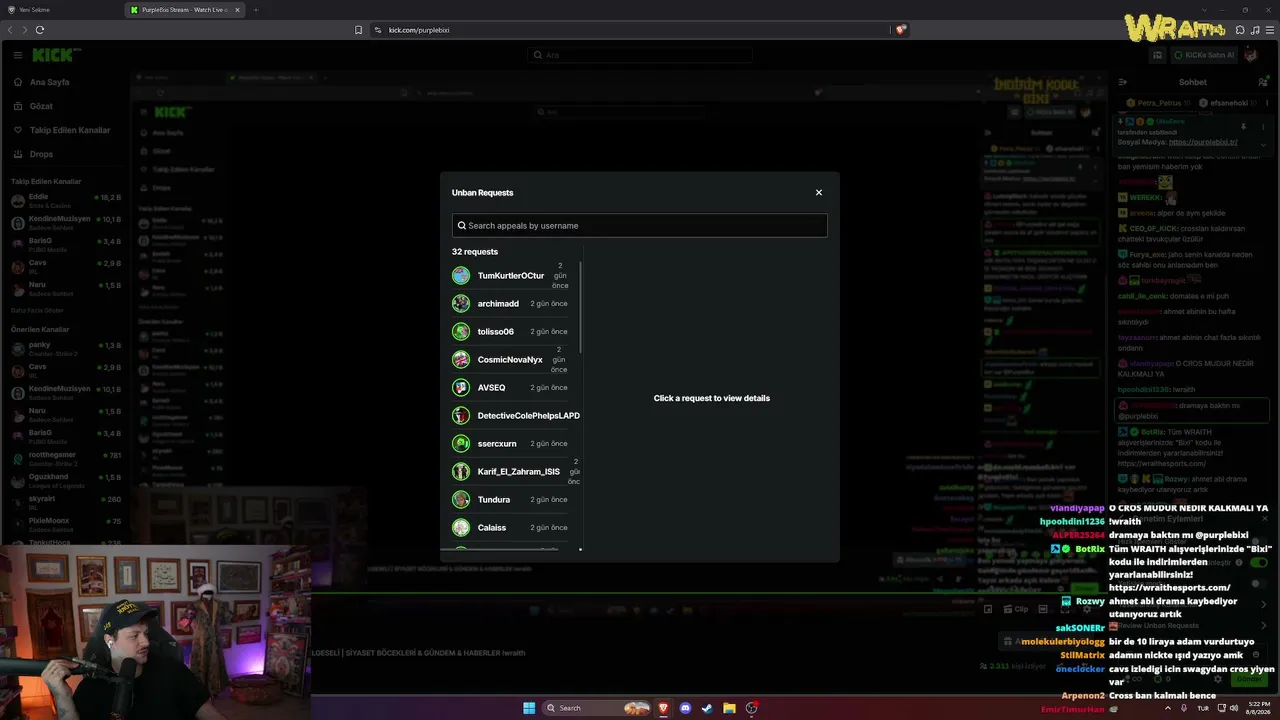Click the Windows taskbar Search box
1280x720 pixels.
[x=596, y=708]
